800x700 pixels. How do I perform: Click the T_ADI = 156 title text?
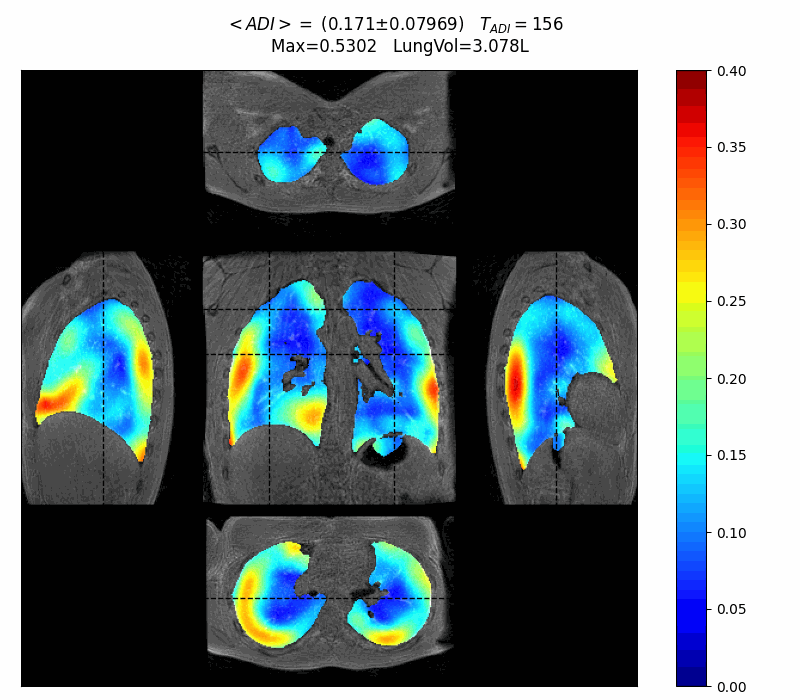[528, 24]
